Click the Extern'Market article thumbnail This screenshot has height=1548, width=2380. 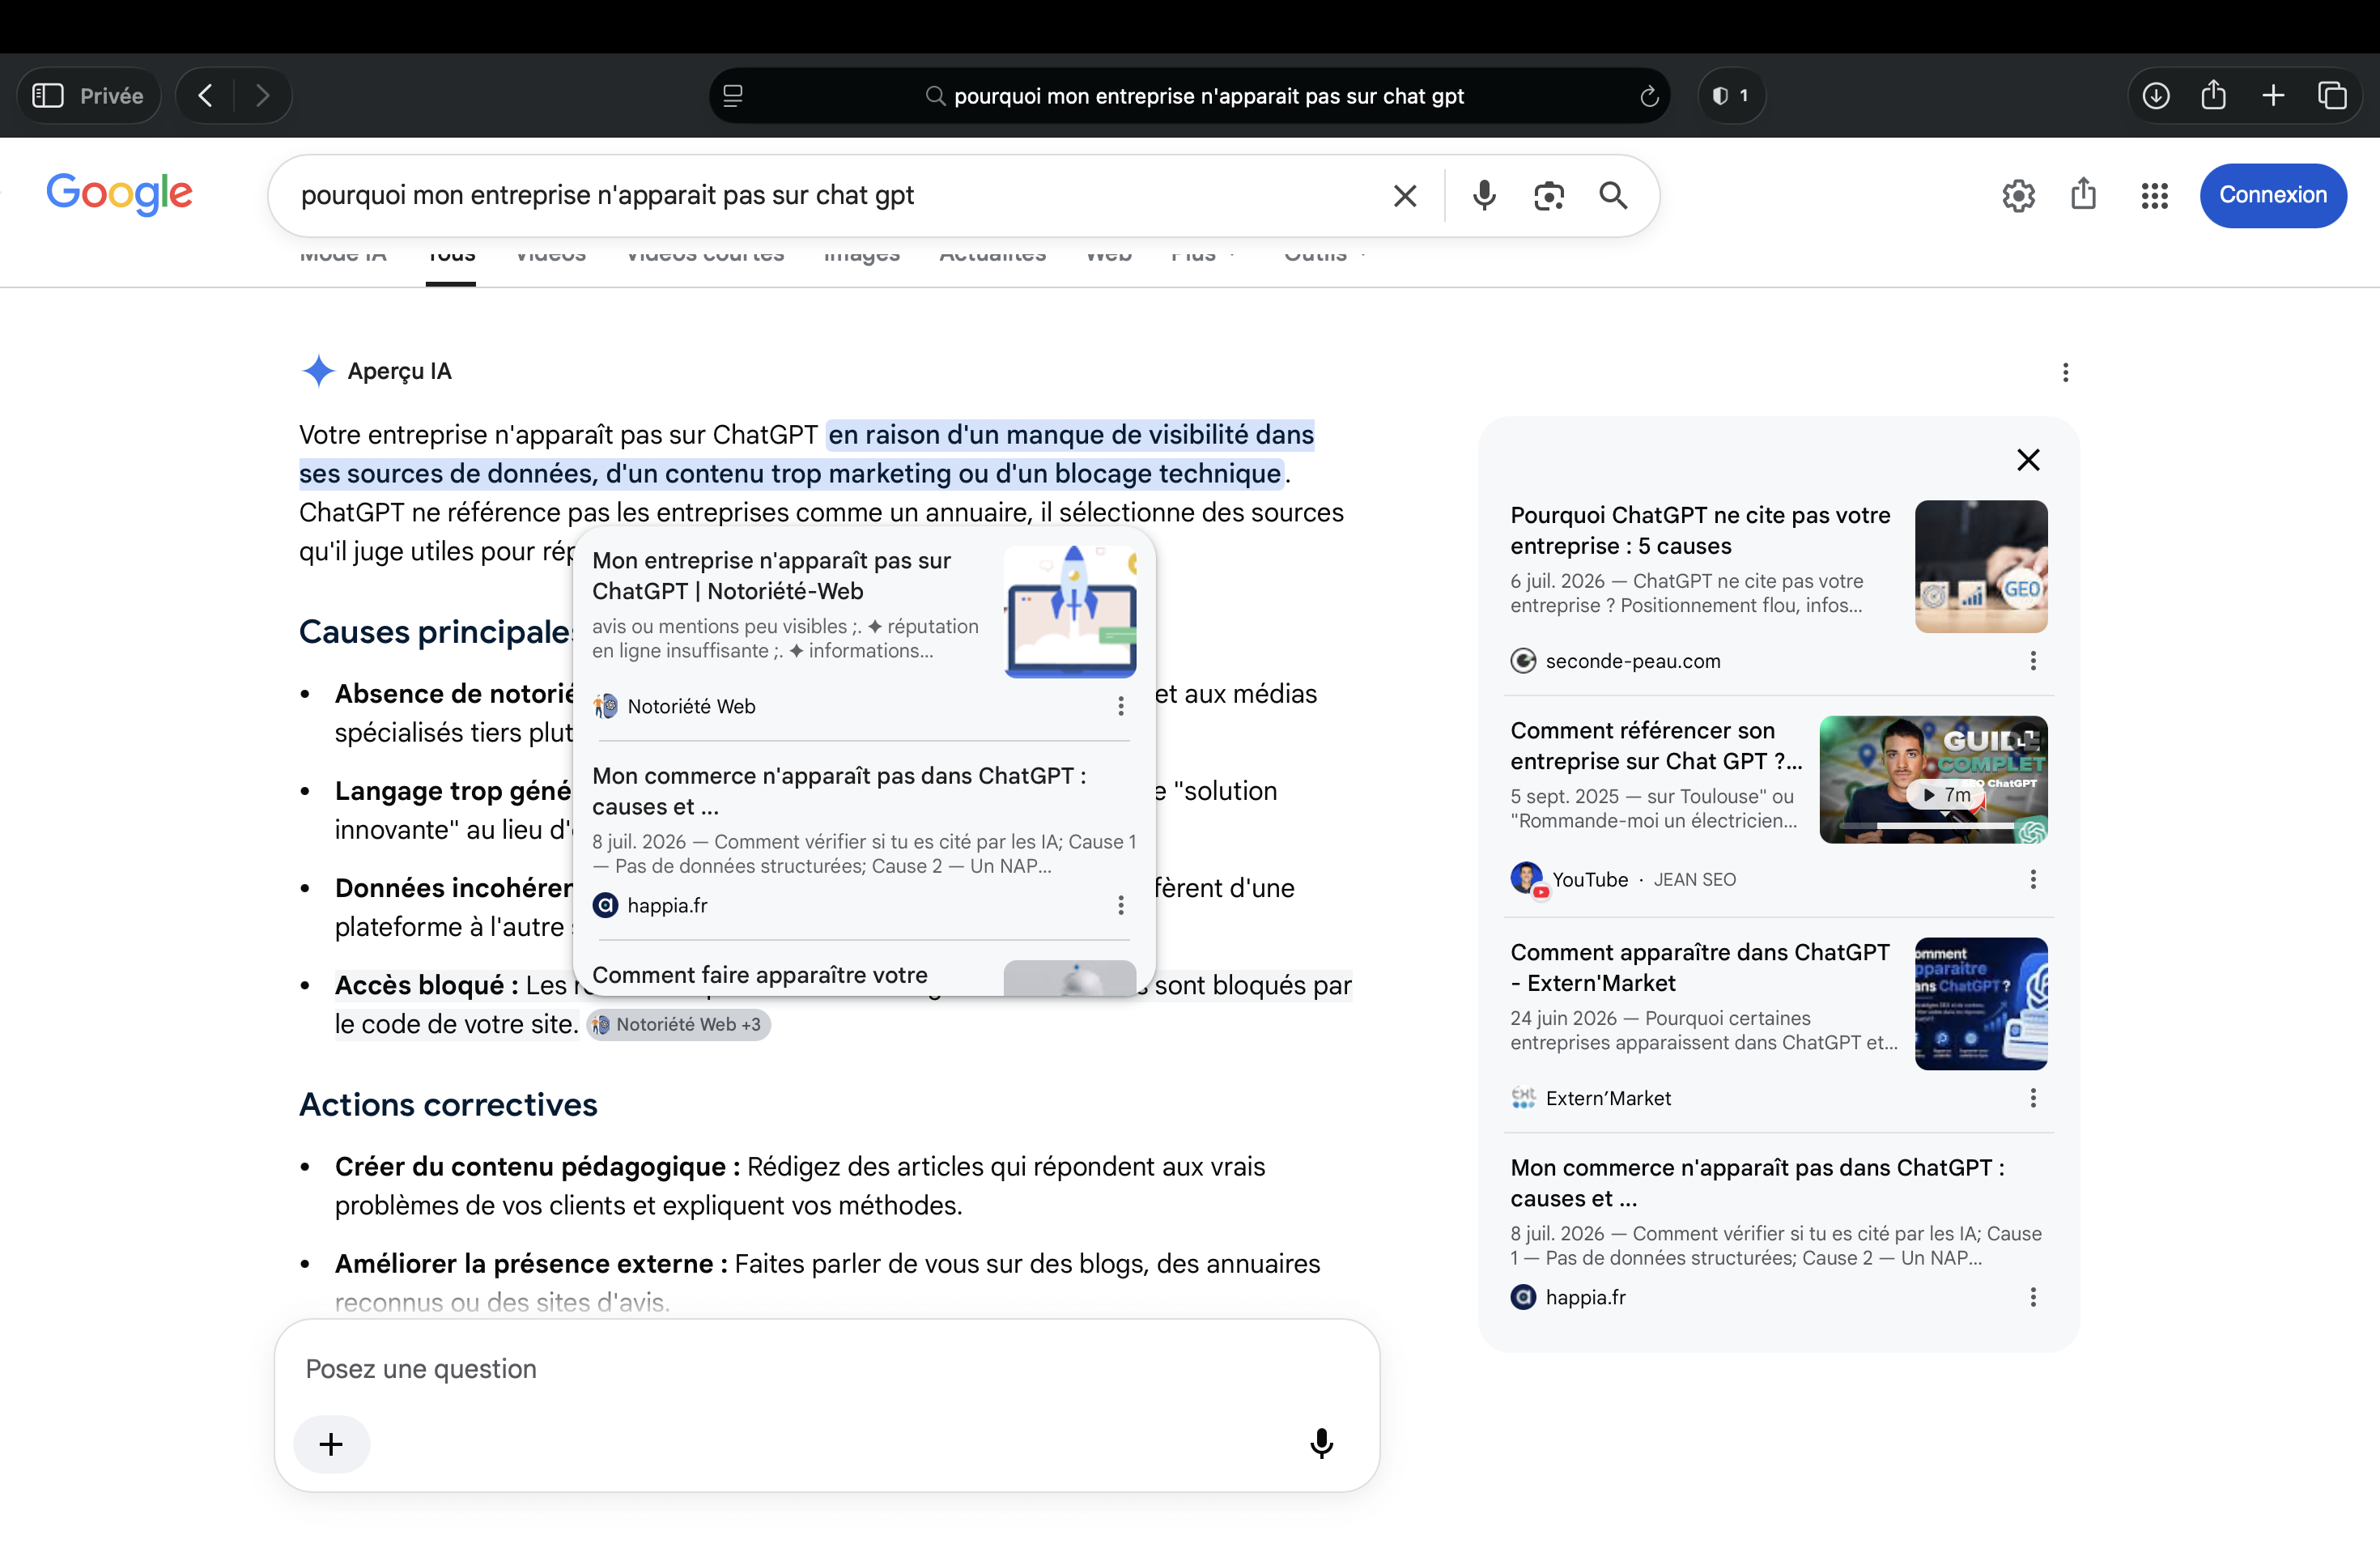1980,1003
